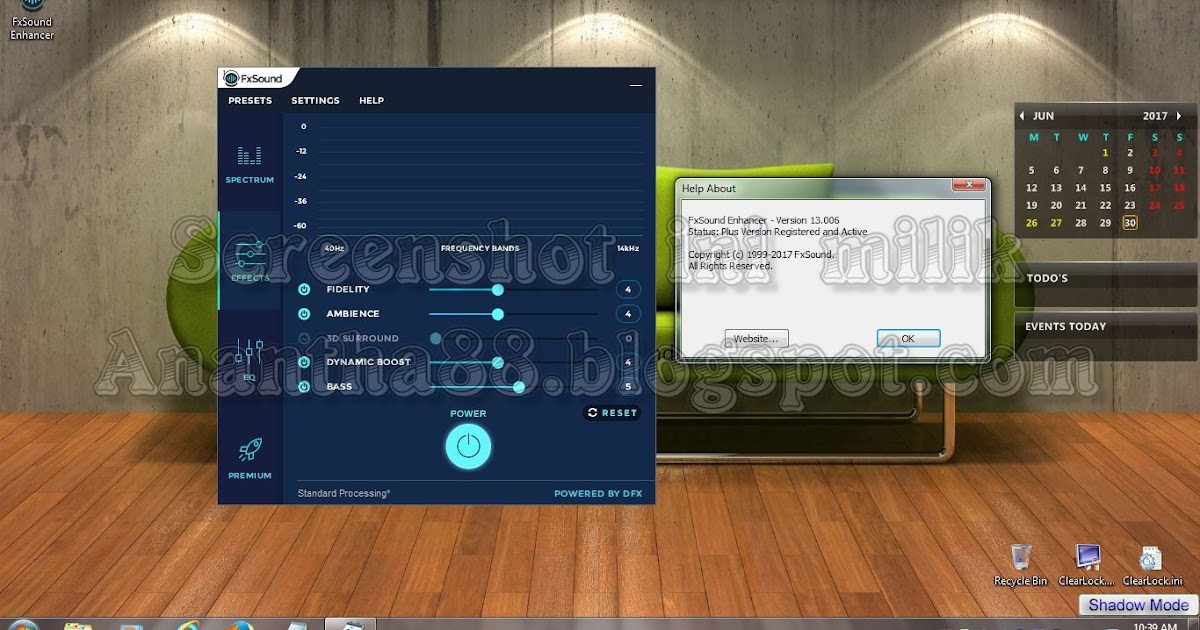Click the Bass slider handle
1200x630 pixels.
click(x=518, y=386)
